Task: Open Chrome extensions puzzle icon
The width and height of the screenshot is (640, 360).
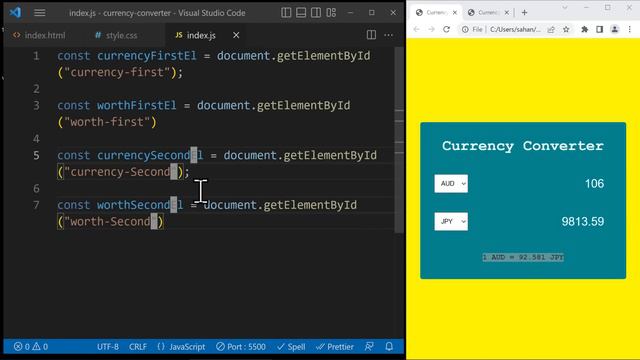Action: 584,29
